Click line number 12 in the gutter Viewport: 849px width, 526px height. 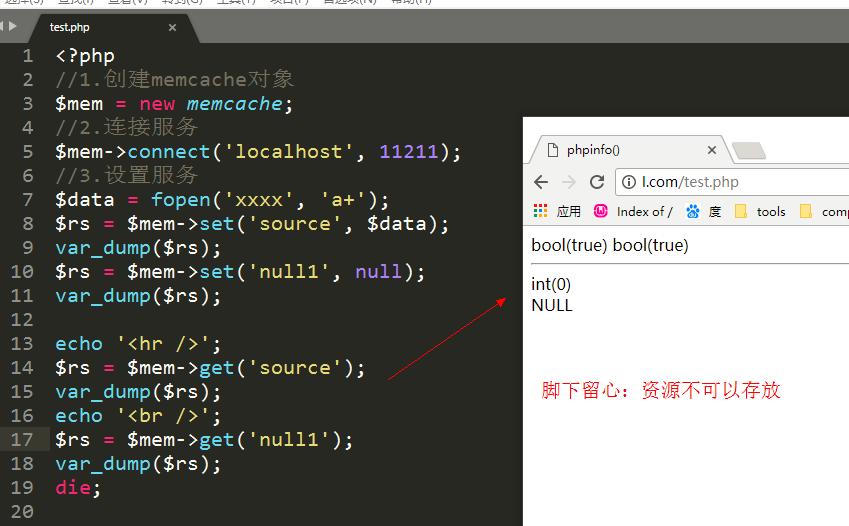(x=21, y=320)
